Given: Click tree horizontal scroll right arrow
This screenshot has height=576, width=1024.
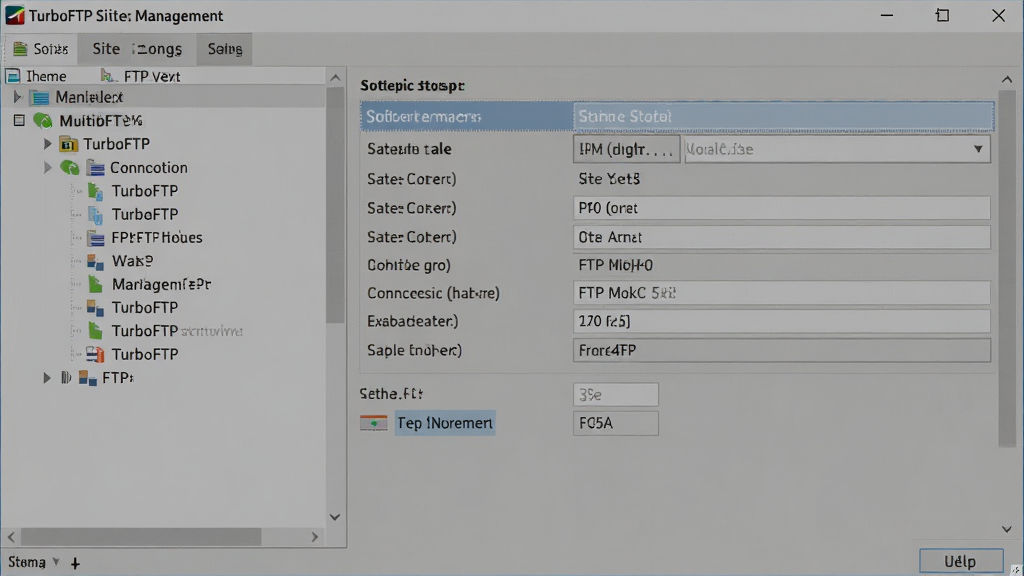Looking at the screenshot, I should (315, 537).
